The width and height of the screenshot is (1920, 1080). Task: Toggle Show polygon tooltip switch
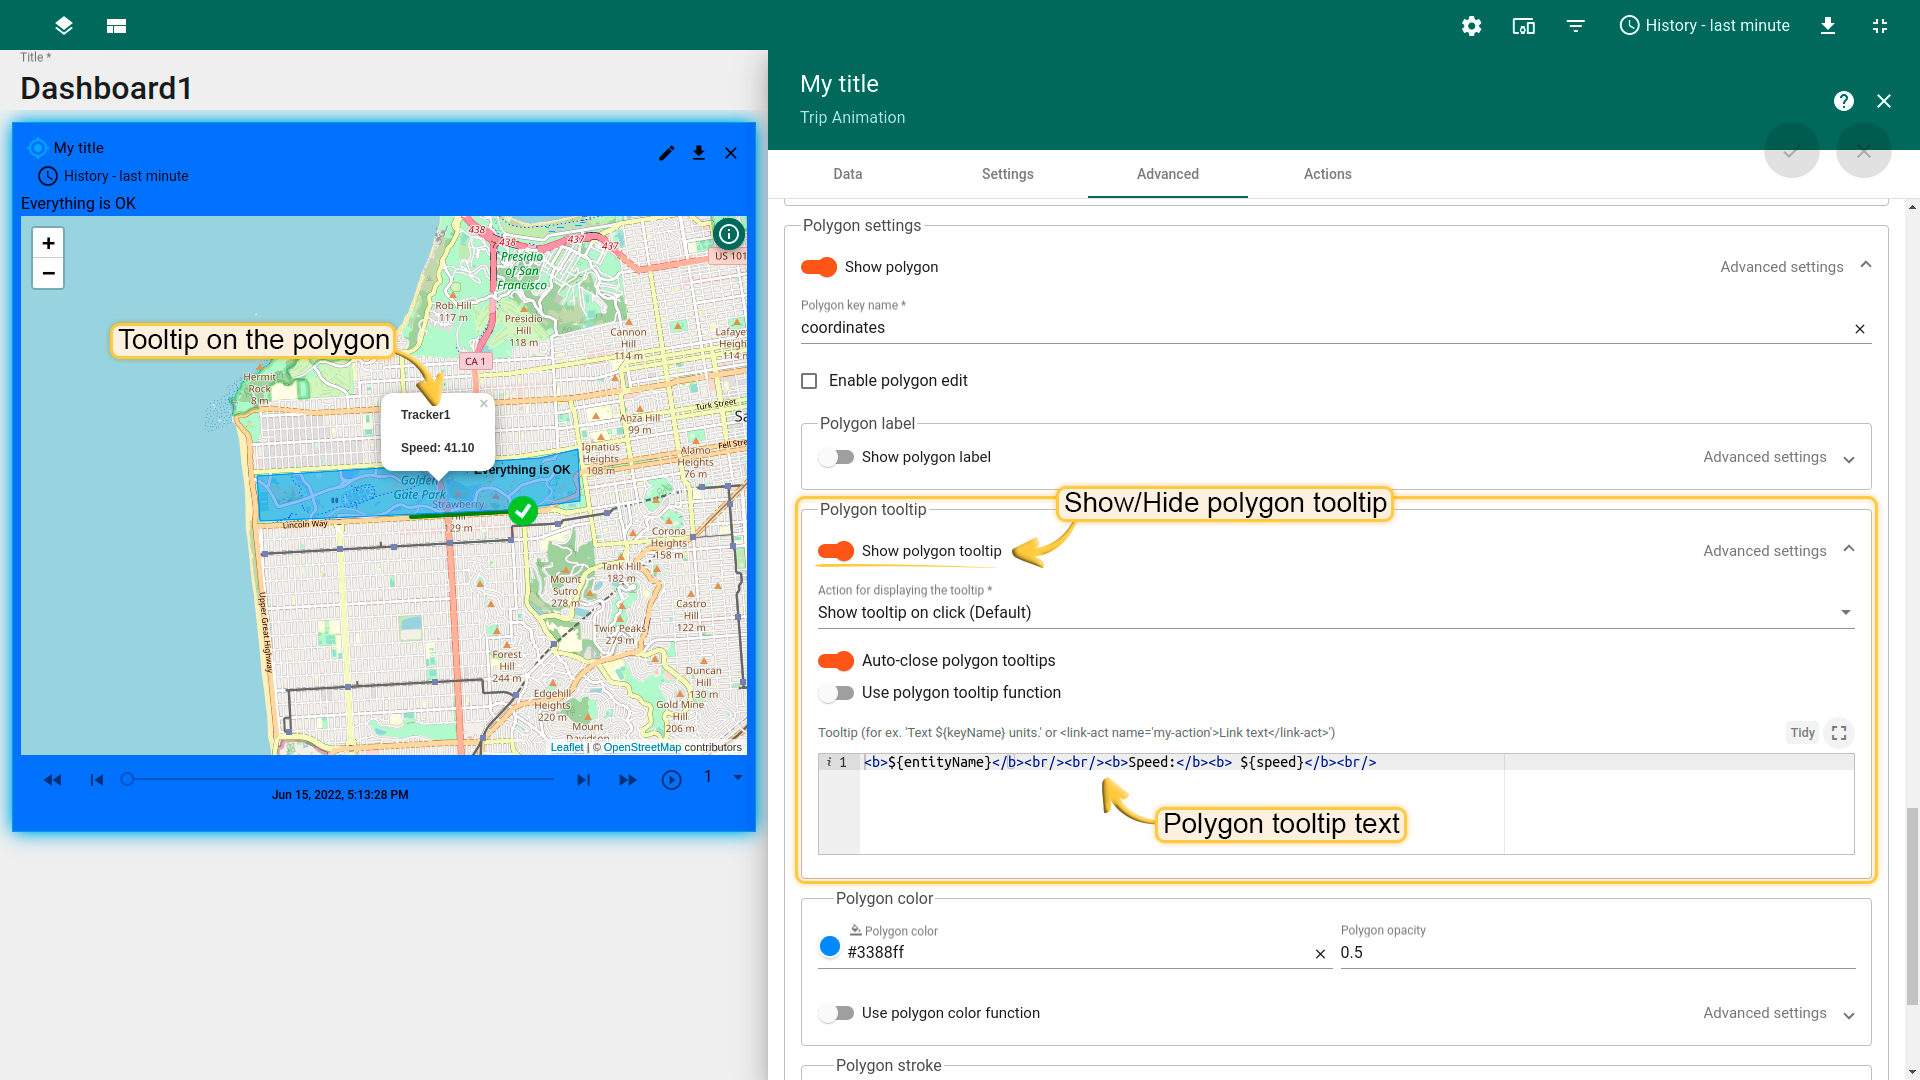pyautogui.click(x=836, y=551)
